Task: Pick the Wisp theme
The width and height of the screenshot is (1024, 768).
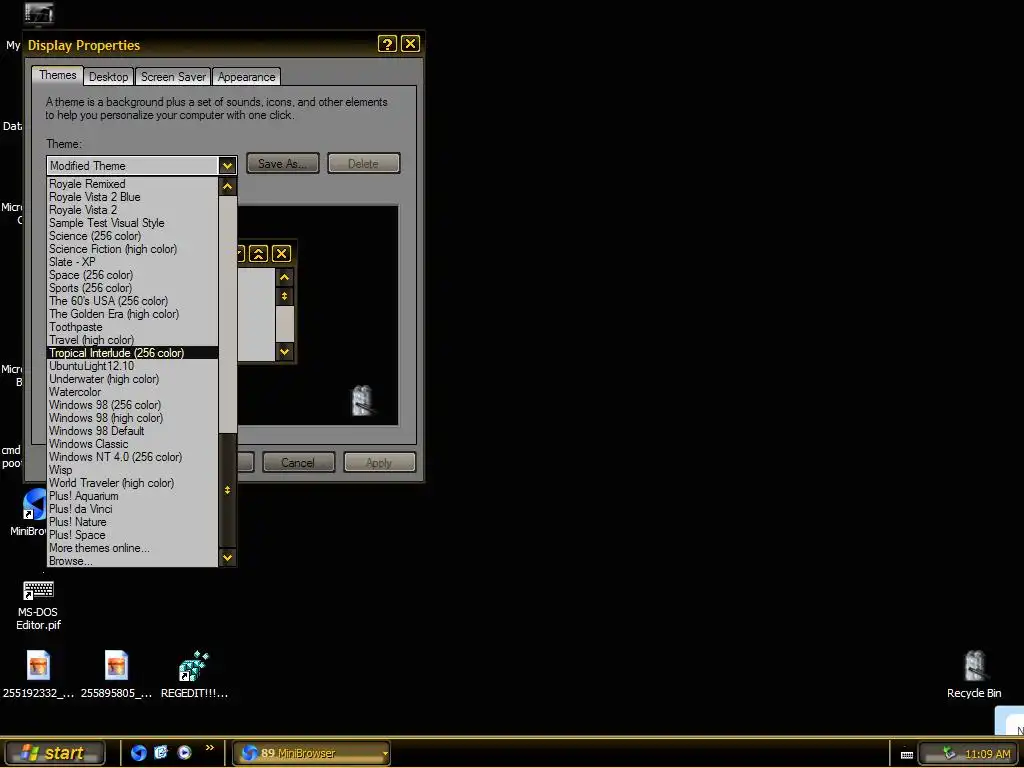Action: click(x=133, y=470)
